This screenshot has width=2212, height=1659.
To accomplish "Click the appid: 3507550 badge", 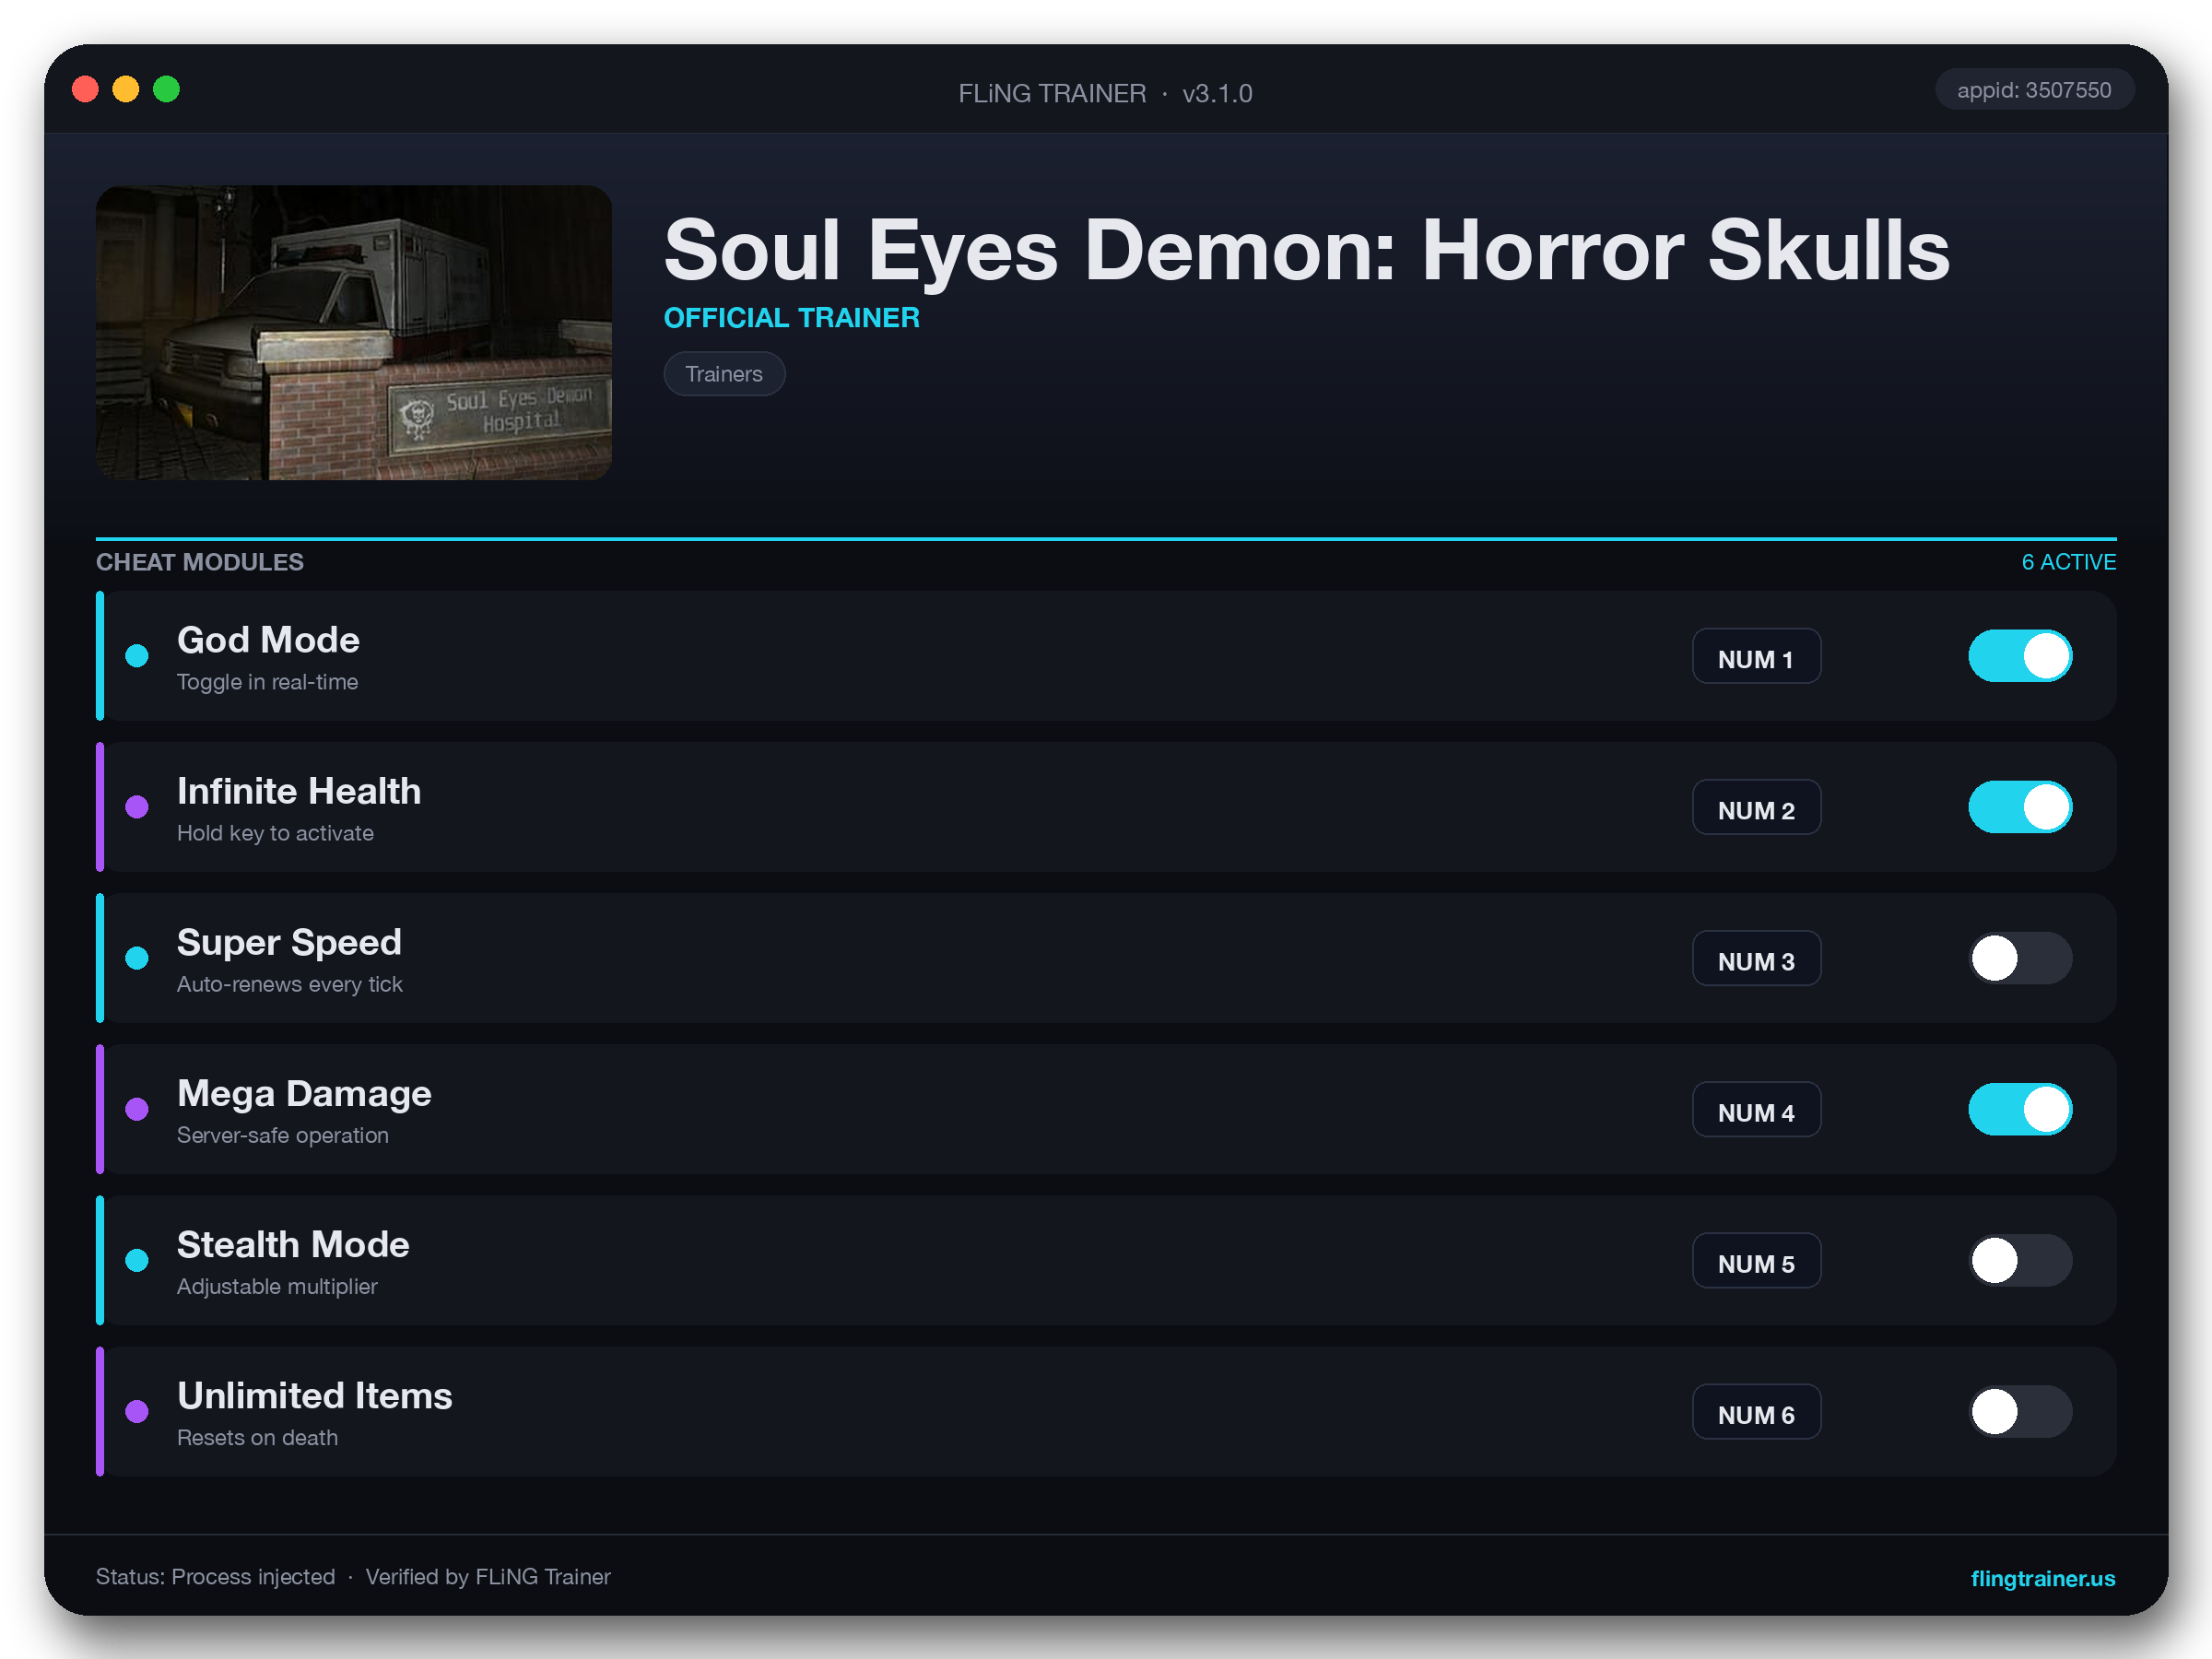I will coord(2034,90).
